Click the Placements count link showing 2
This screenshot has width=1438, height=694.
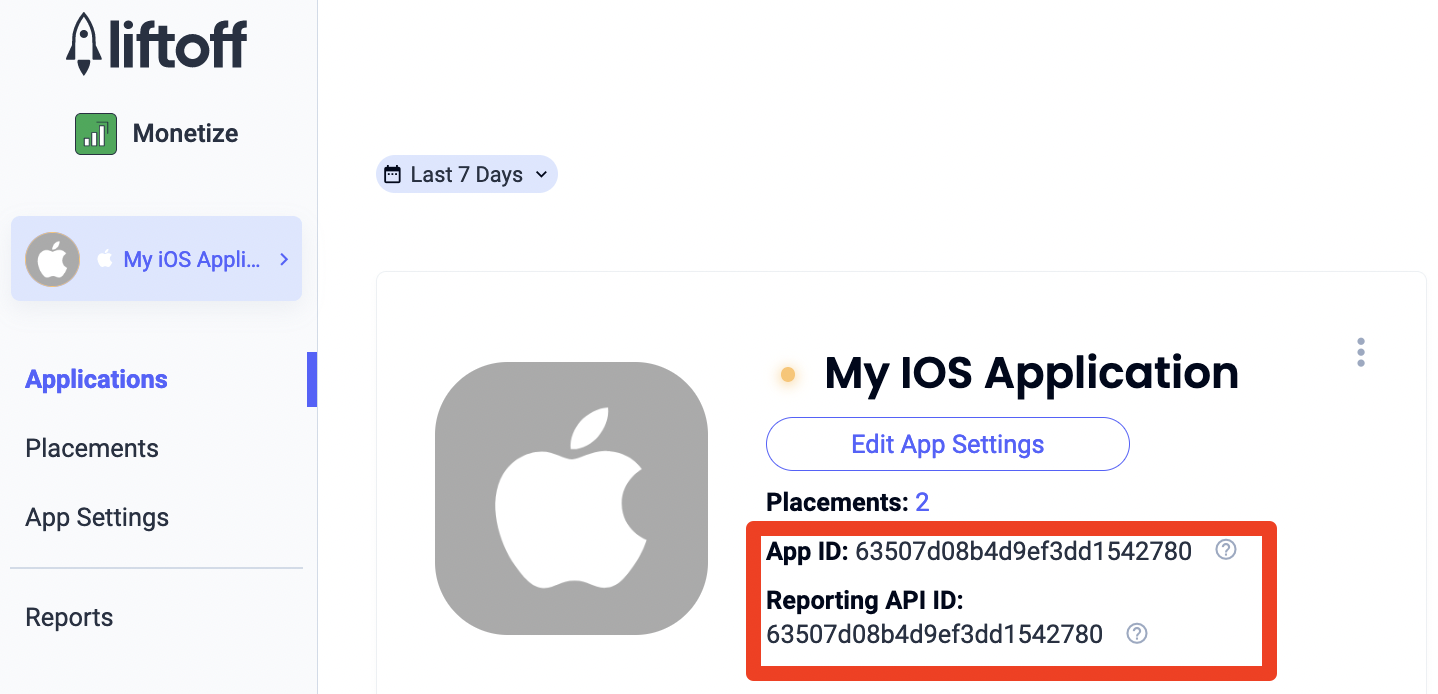point(922,502)
